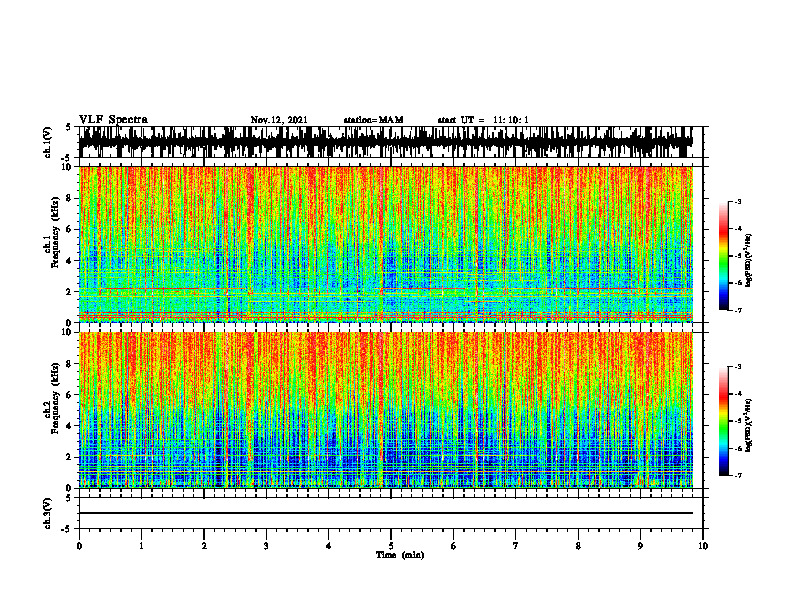The image size is (792, 612).
Task: Click the ch.2 spectrogram color scale bar
Action: 723,421
